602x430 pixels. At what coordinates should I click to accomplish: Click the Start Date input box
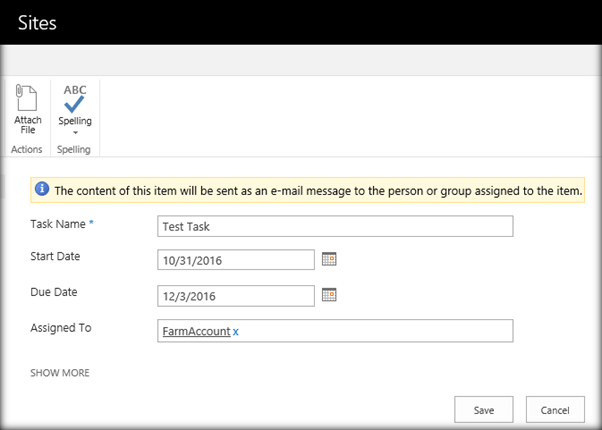[x=236, y=260]
